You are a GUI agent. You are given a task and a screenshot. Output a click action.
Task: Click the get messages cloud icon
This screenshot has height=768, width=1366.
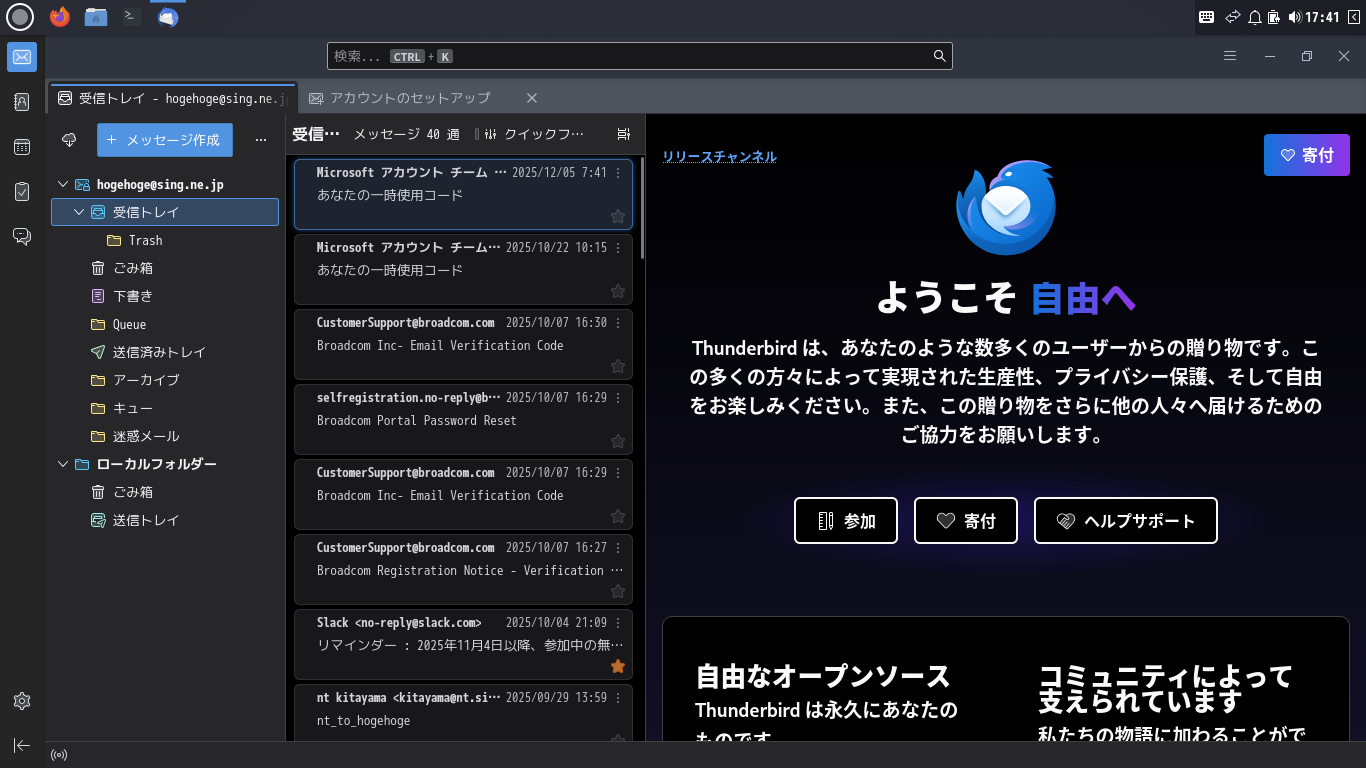69,140
